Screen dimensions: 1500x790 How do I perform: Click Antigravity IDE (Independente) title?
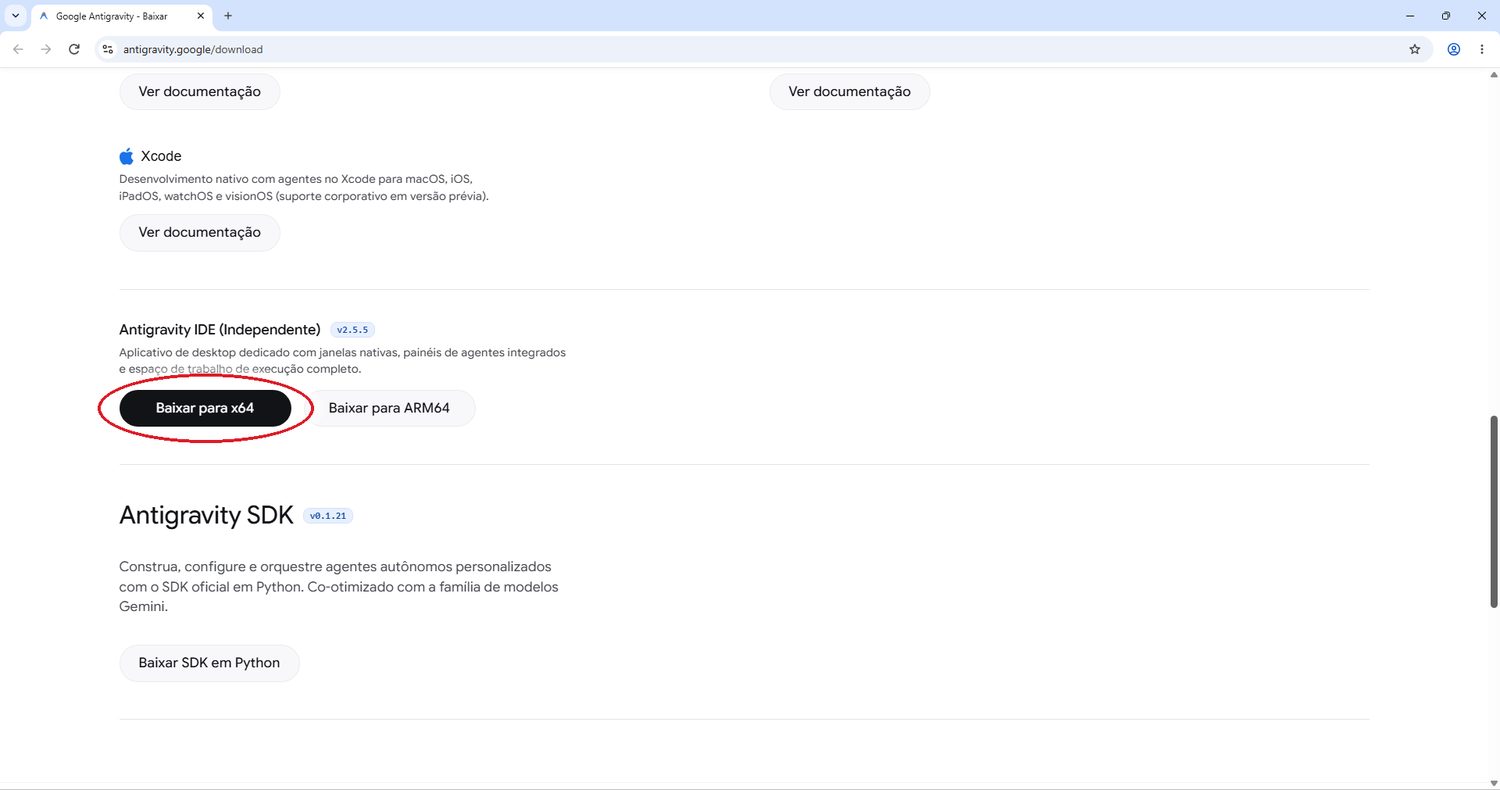(220, 329)
